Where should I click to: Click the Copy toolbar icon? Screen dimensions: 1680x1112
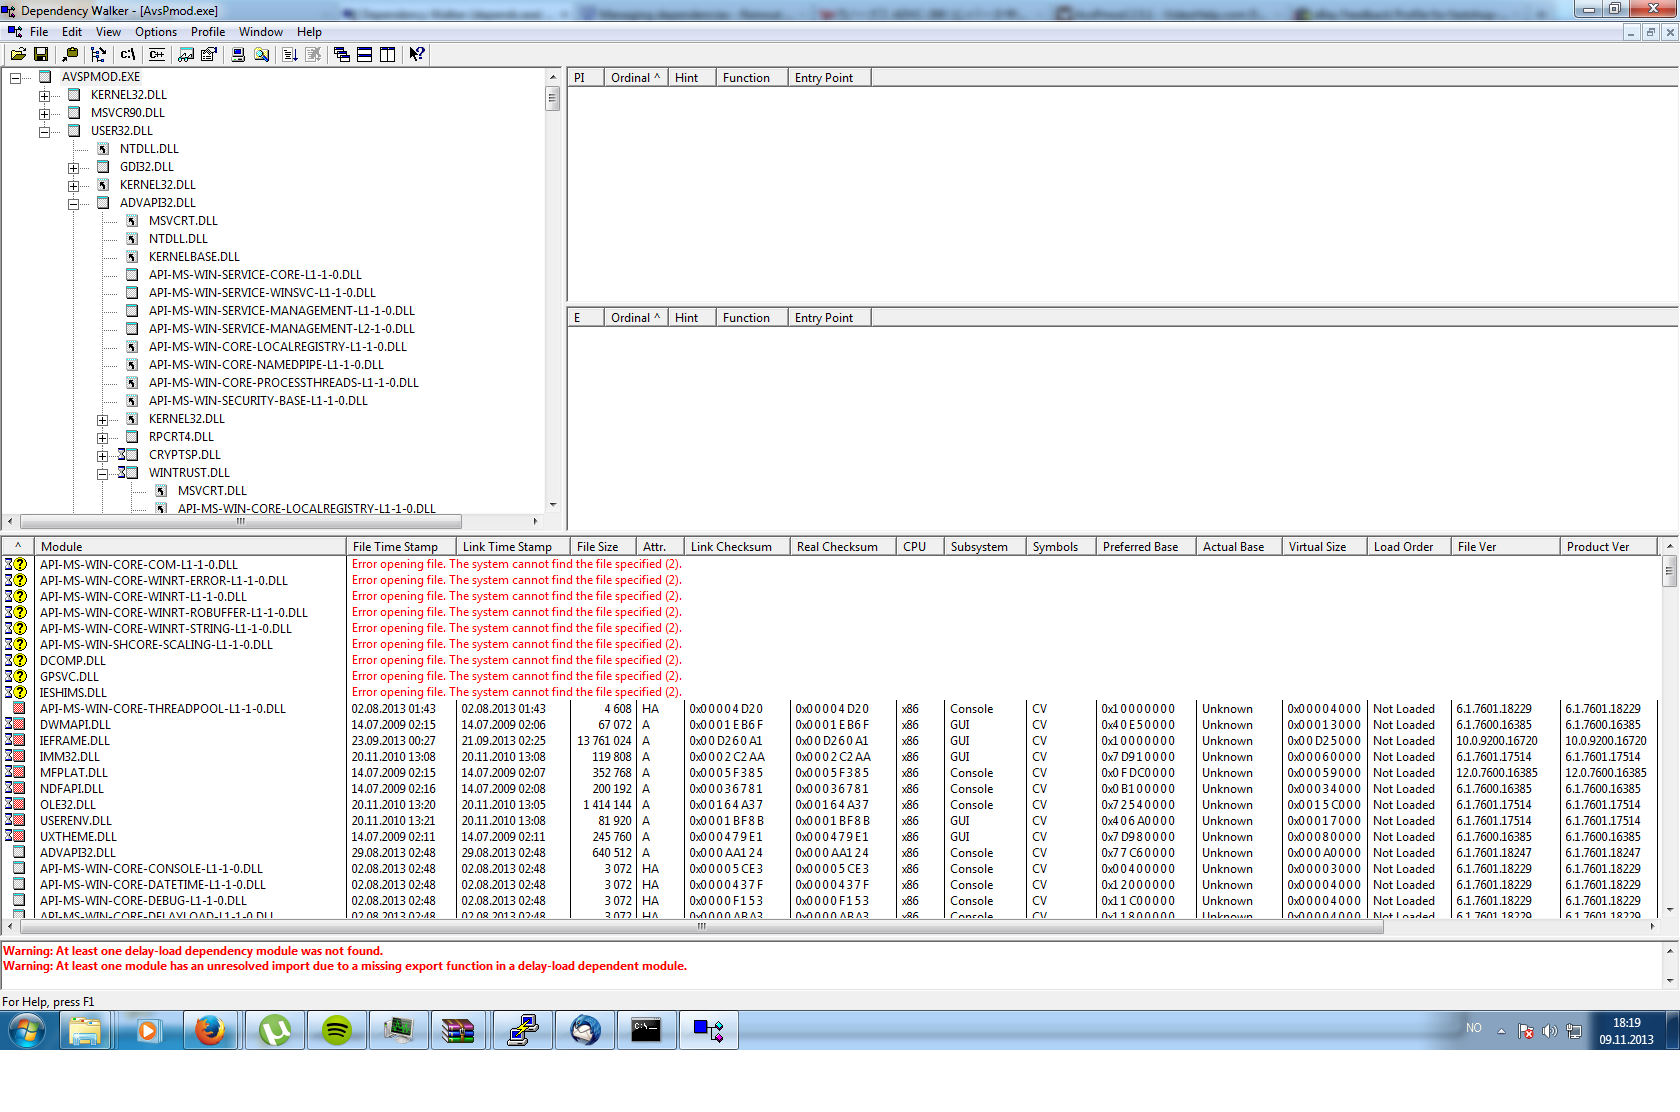[70, 54]
